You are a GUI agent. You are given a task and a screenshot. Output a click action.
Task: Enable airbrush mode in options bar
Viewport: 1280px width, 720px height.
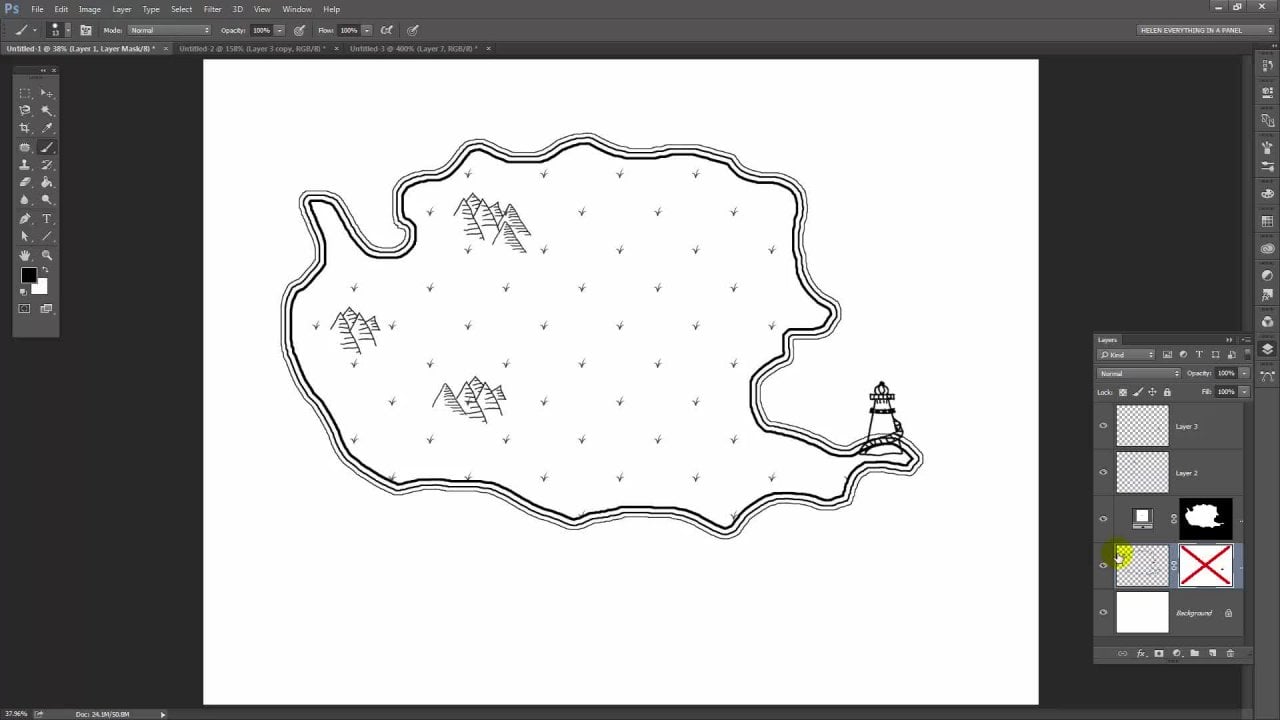pos(387,30)
